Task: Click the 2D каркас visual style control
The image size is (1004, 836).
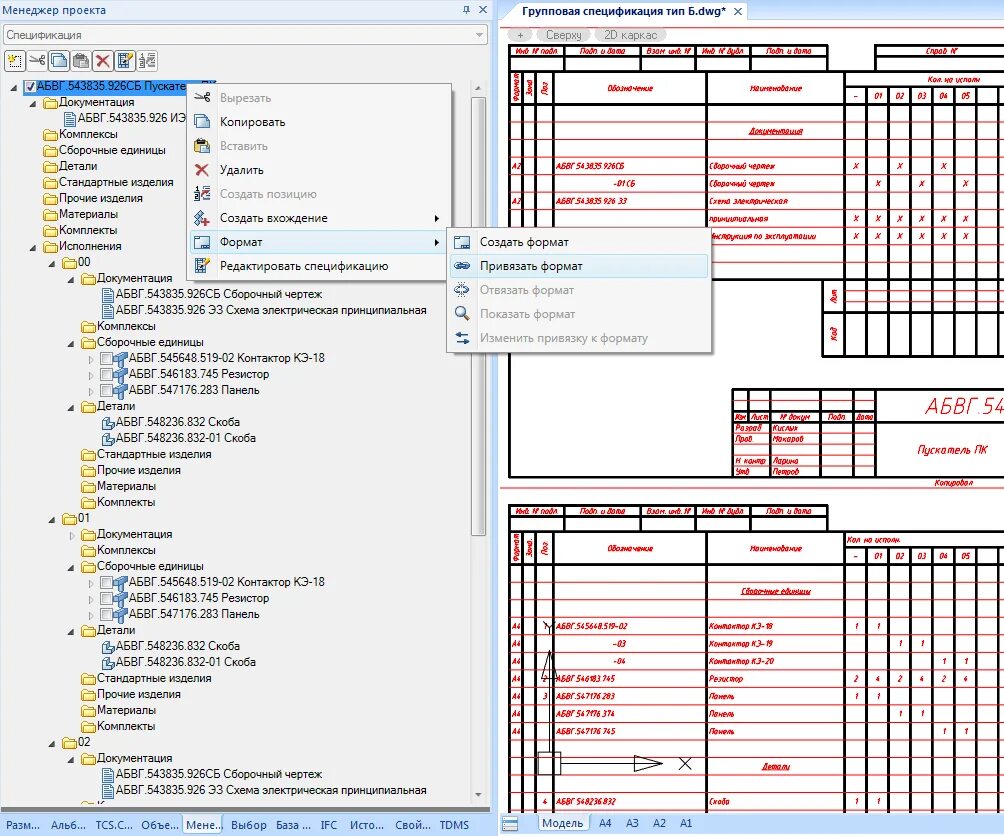Action: pyautogui.click(x=631, y=35)
